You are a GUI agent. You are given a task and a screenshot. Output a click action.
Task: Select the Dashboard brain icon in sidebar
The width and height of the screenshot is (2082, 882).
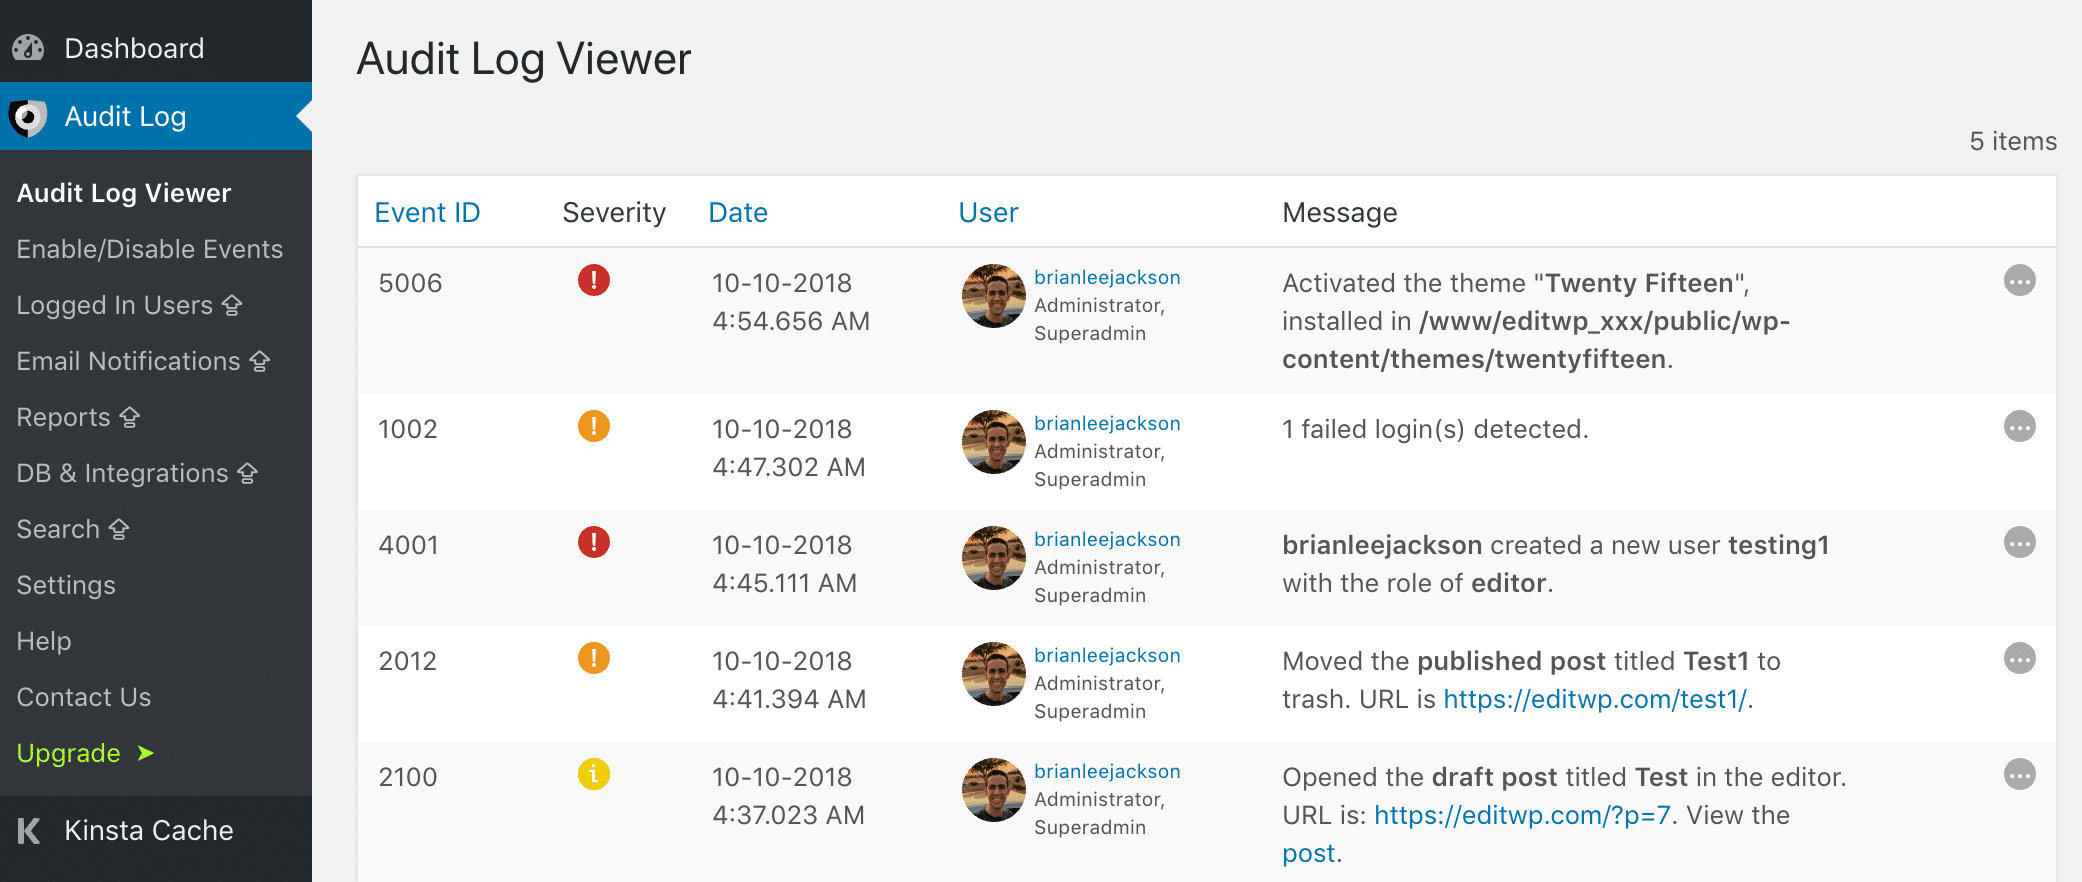[x=28, y=47]
